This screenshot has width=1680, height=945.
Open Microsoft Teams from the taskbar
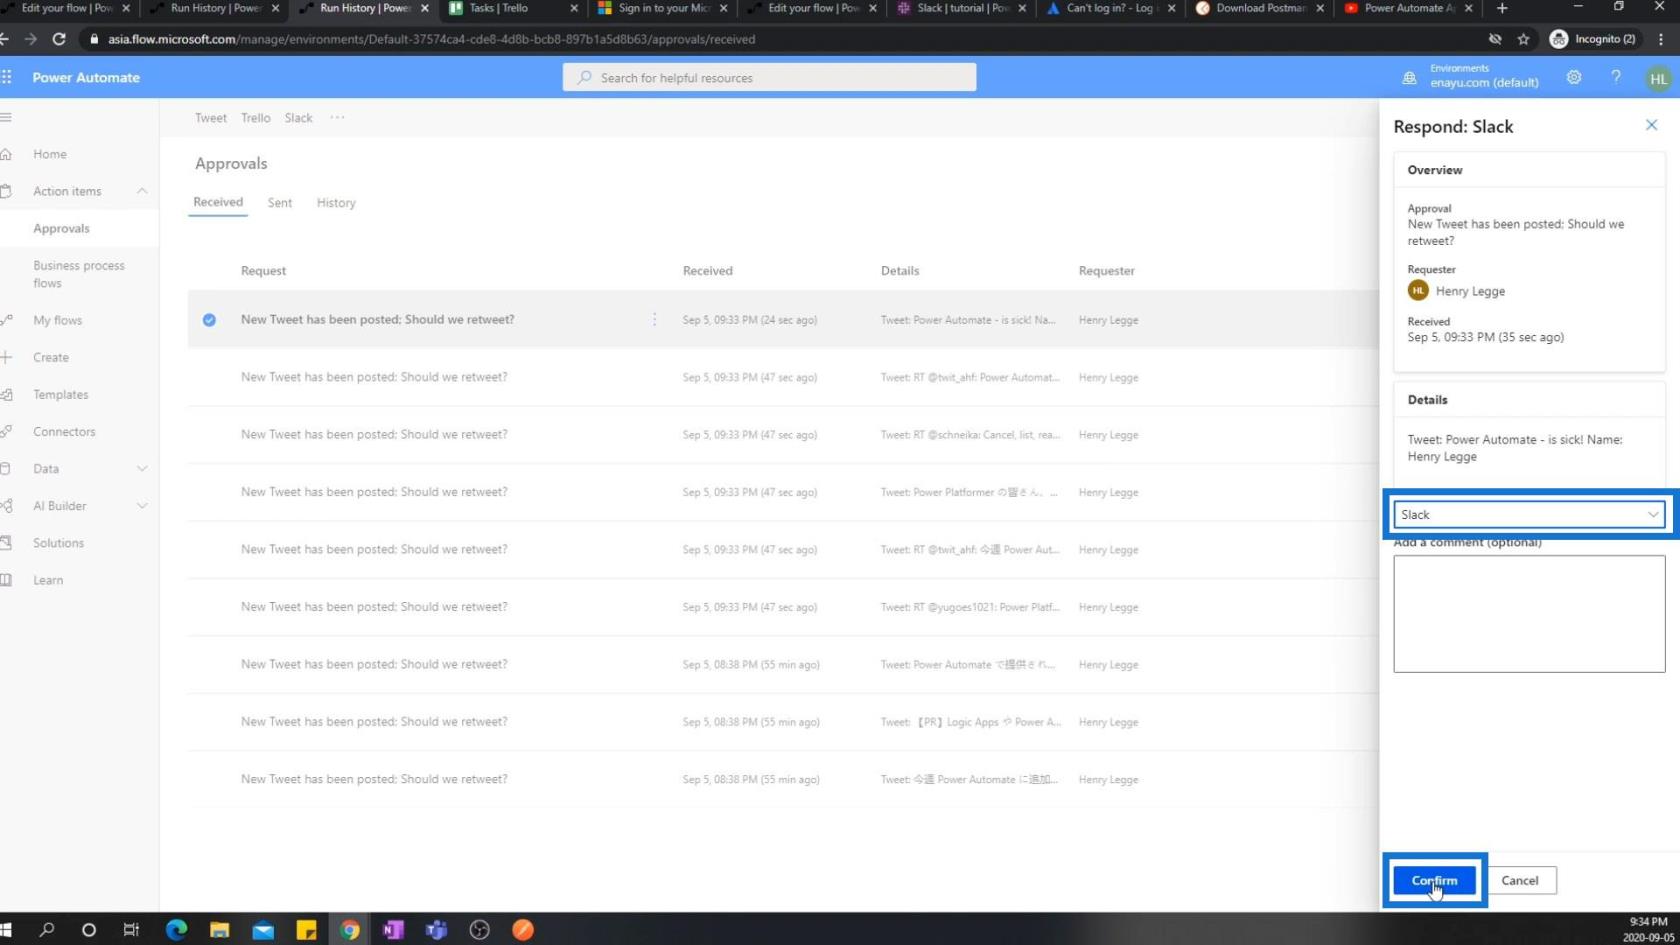pyautogui.click(x=436, y=929)
